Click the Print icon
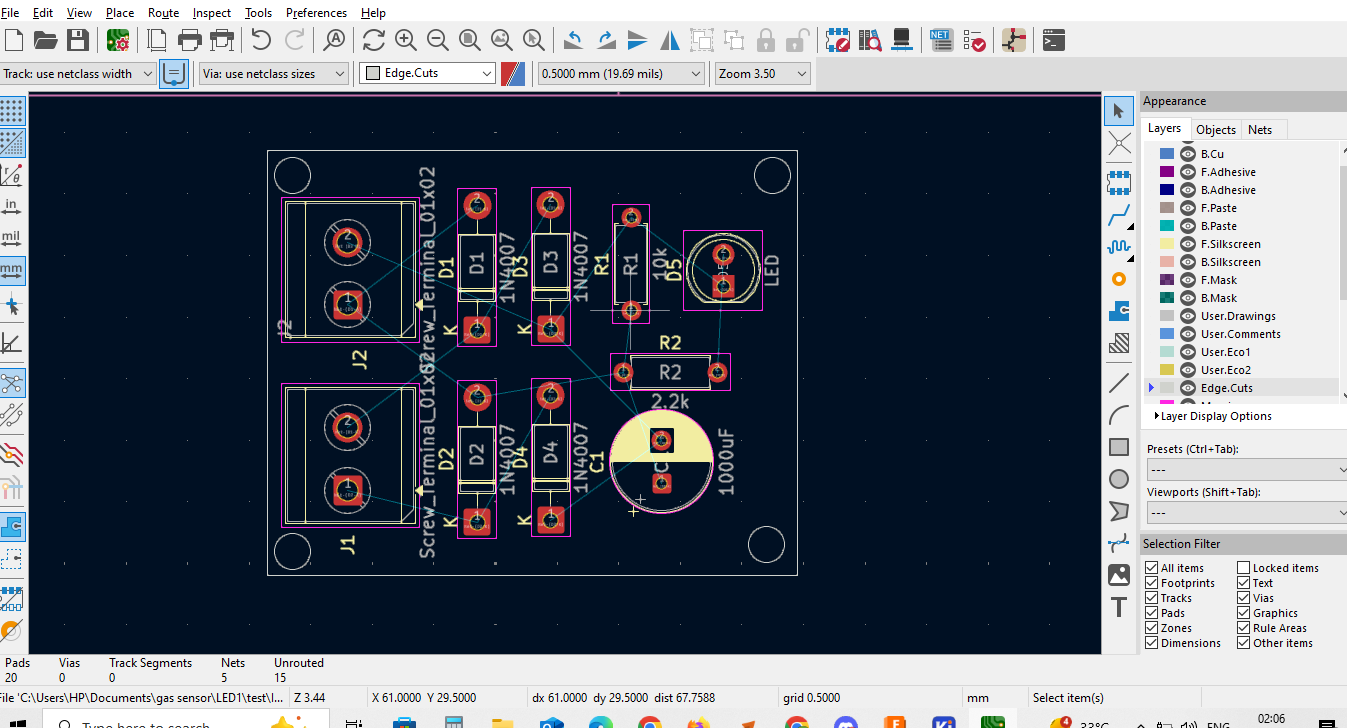 click(x=189, y=40)
